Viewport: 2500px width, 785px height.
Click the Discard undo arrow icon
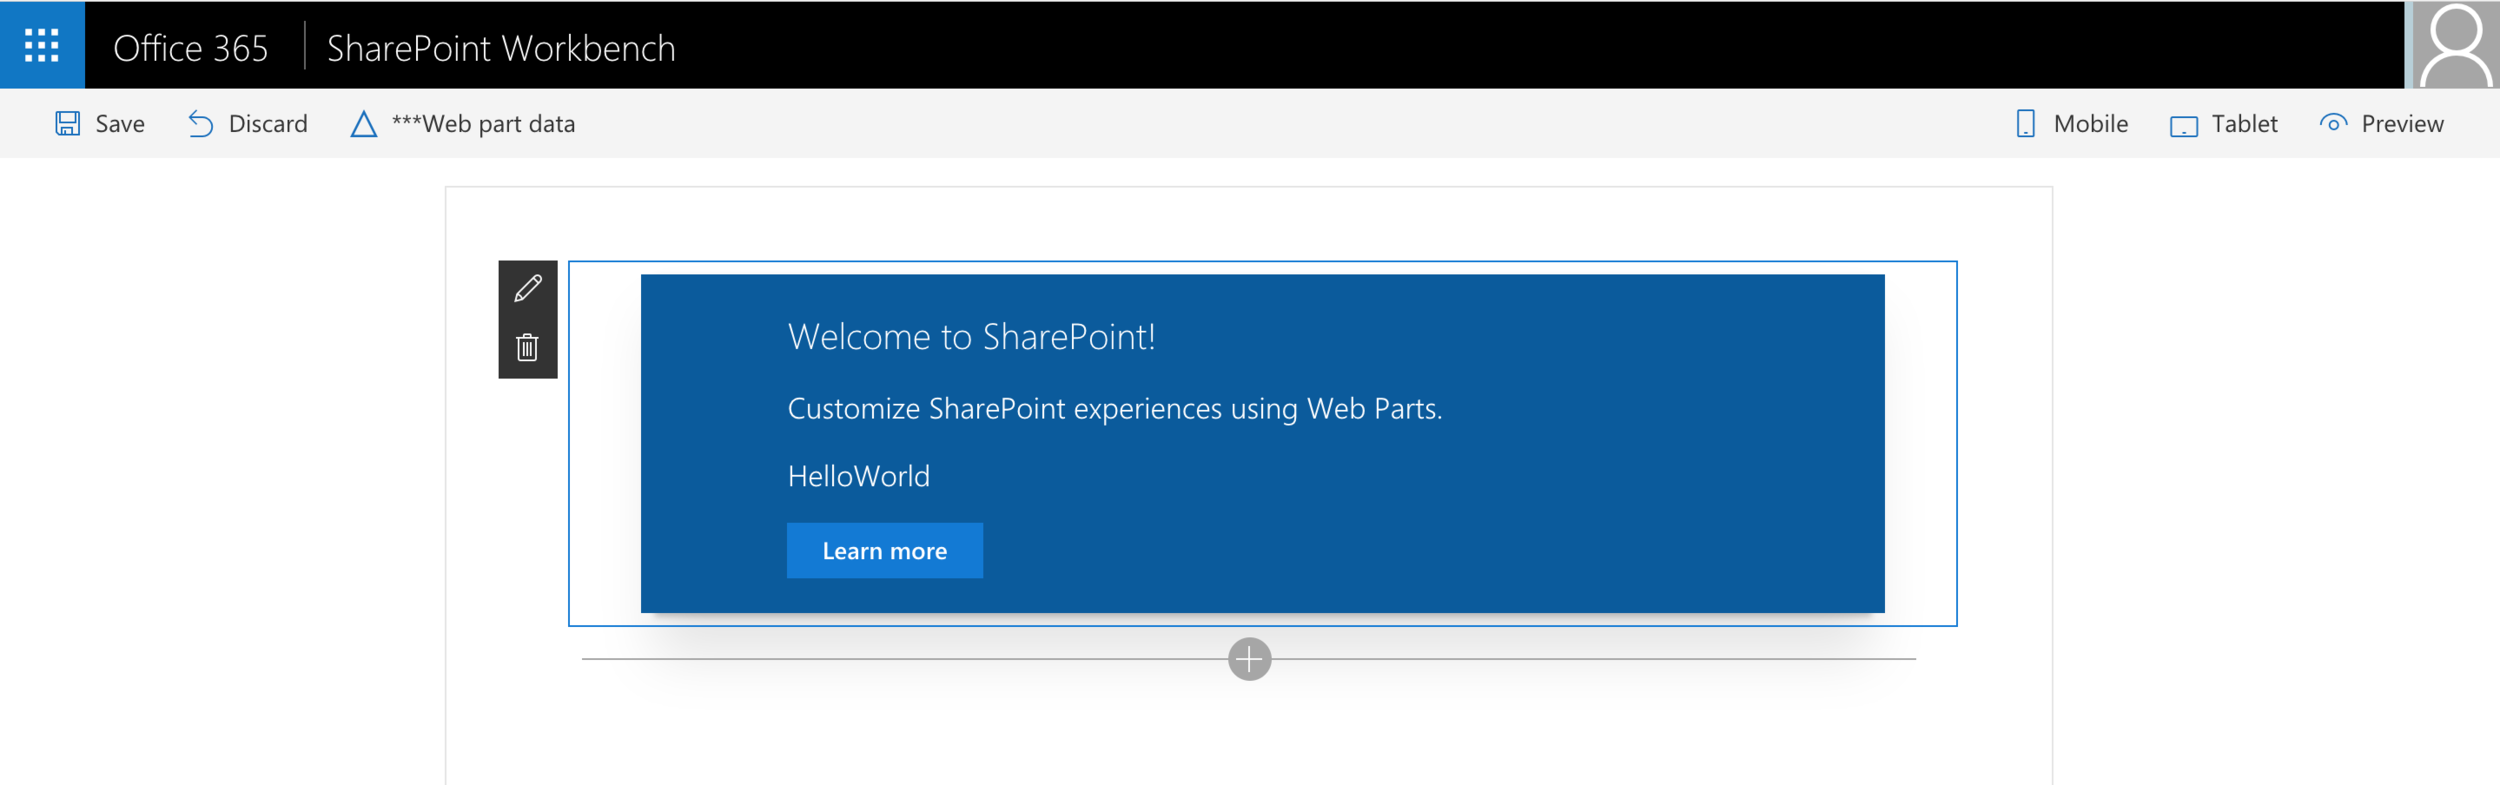click(200, 123)
